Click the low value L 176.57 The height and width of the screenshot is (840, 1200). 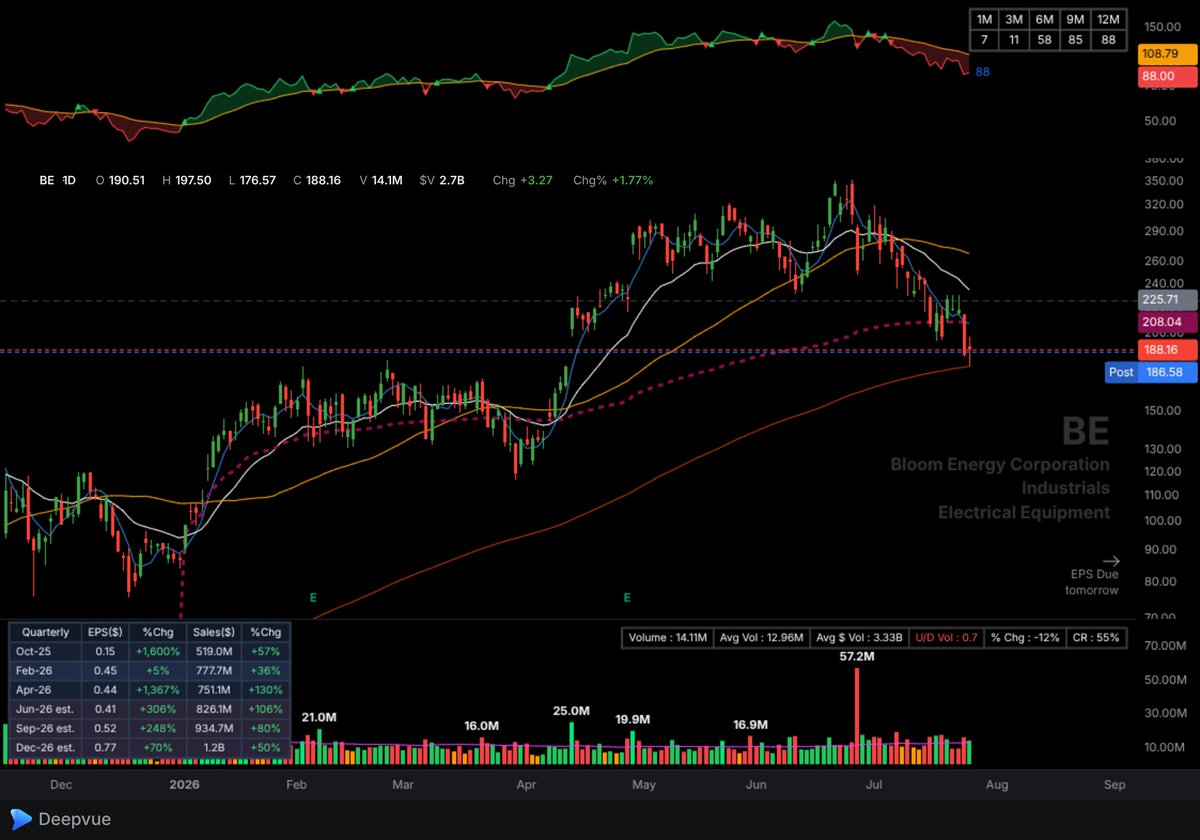tap(253, 180)
